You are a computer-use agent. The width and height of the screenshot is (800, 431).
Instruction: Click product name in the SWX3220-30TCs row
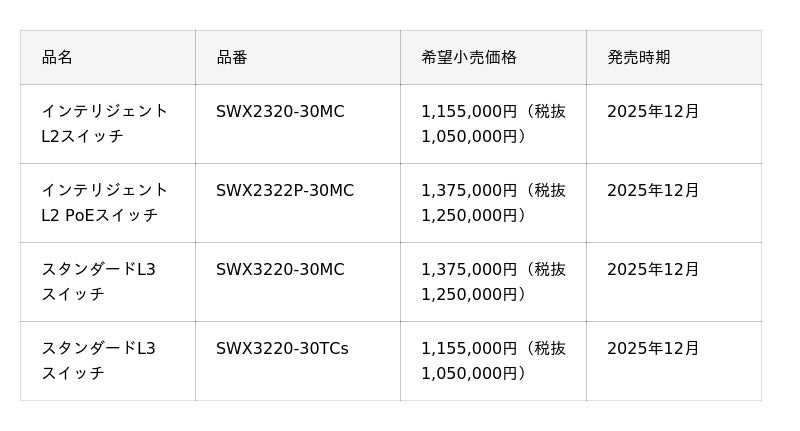(98, 361)
